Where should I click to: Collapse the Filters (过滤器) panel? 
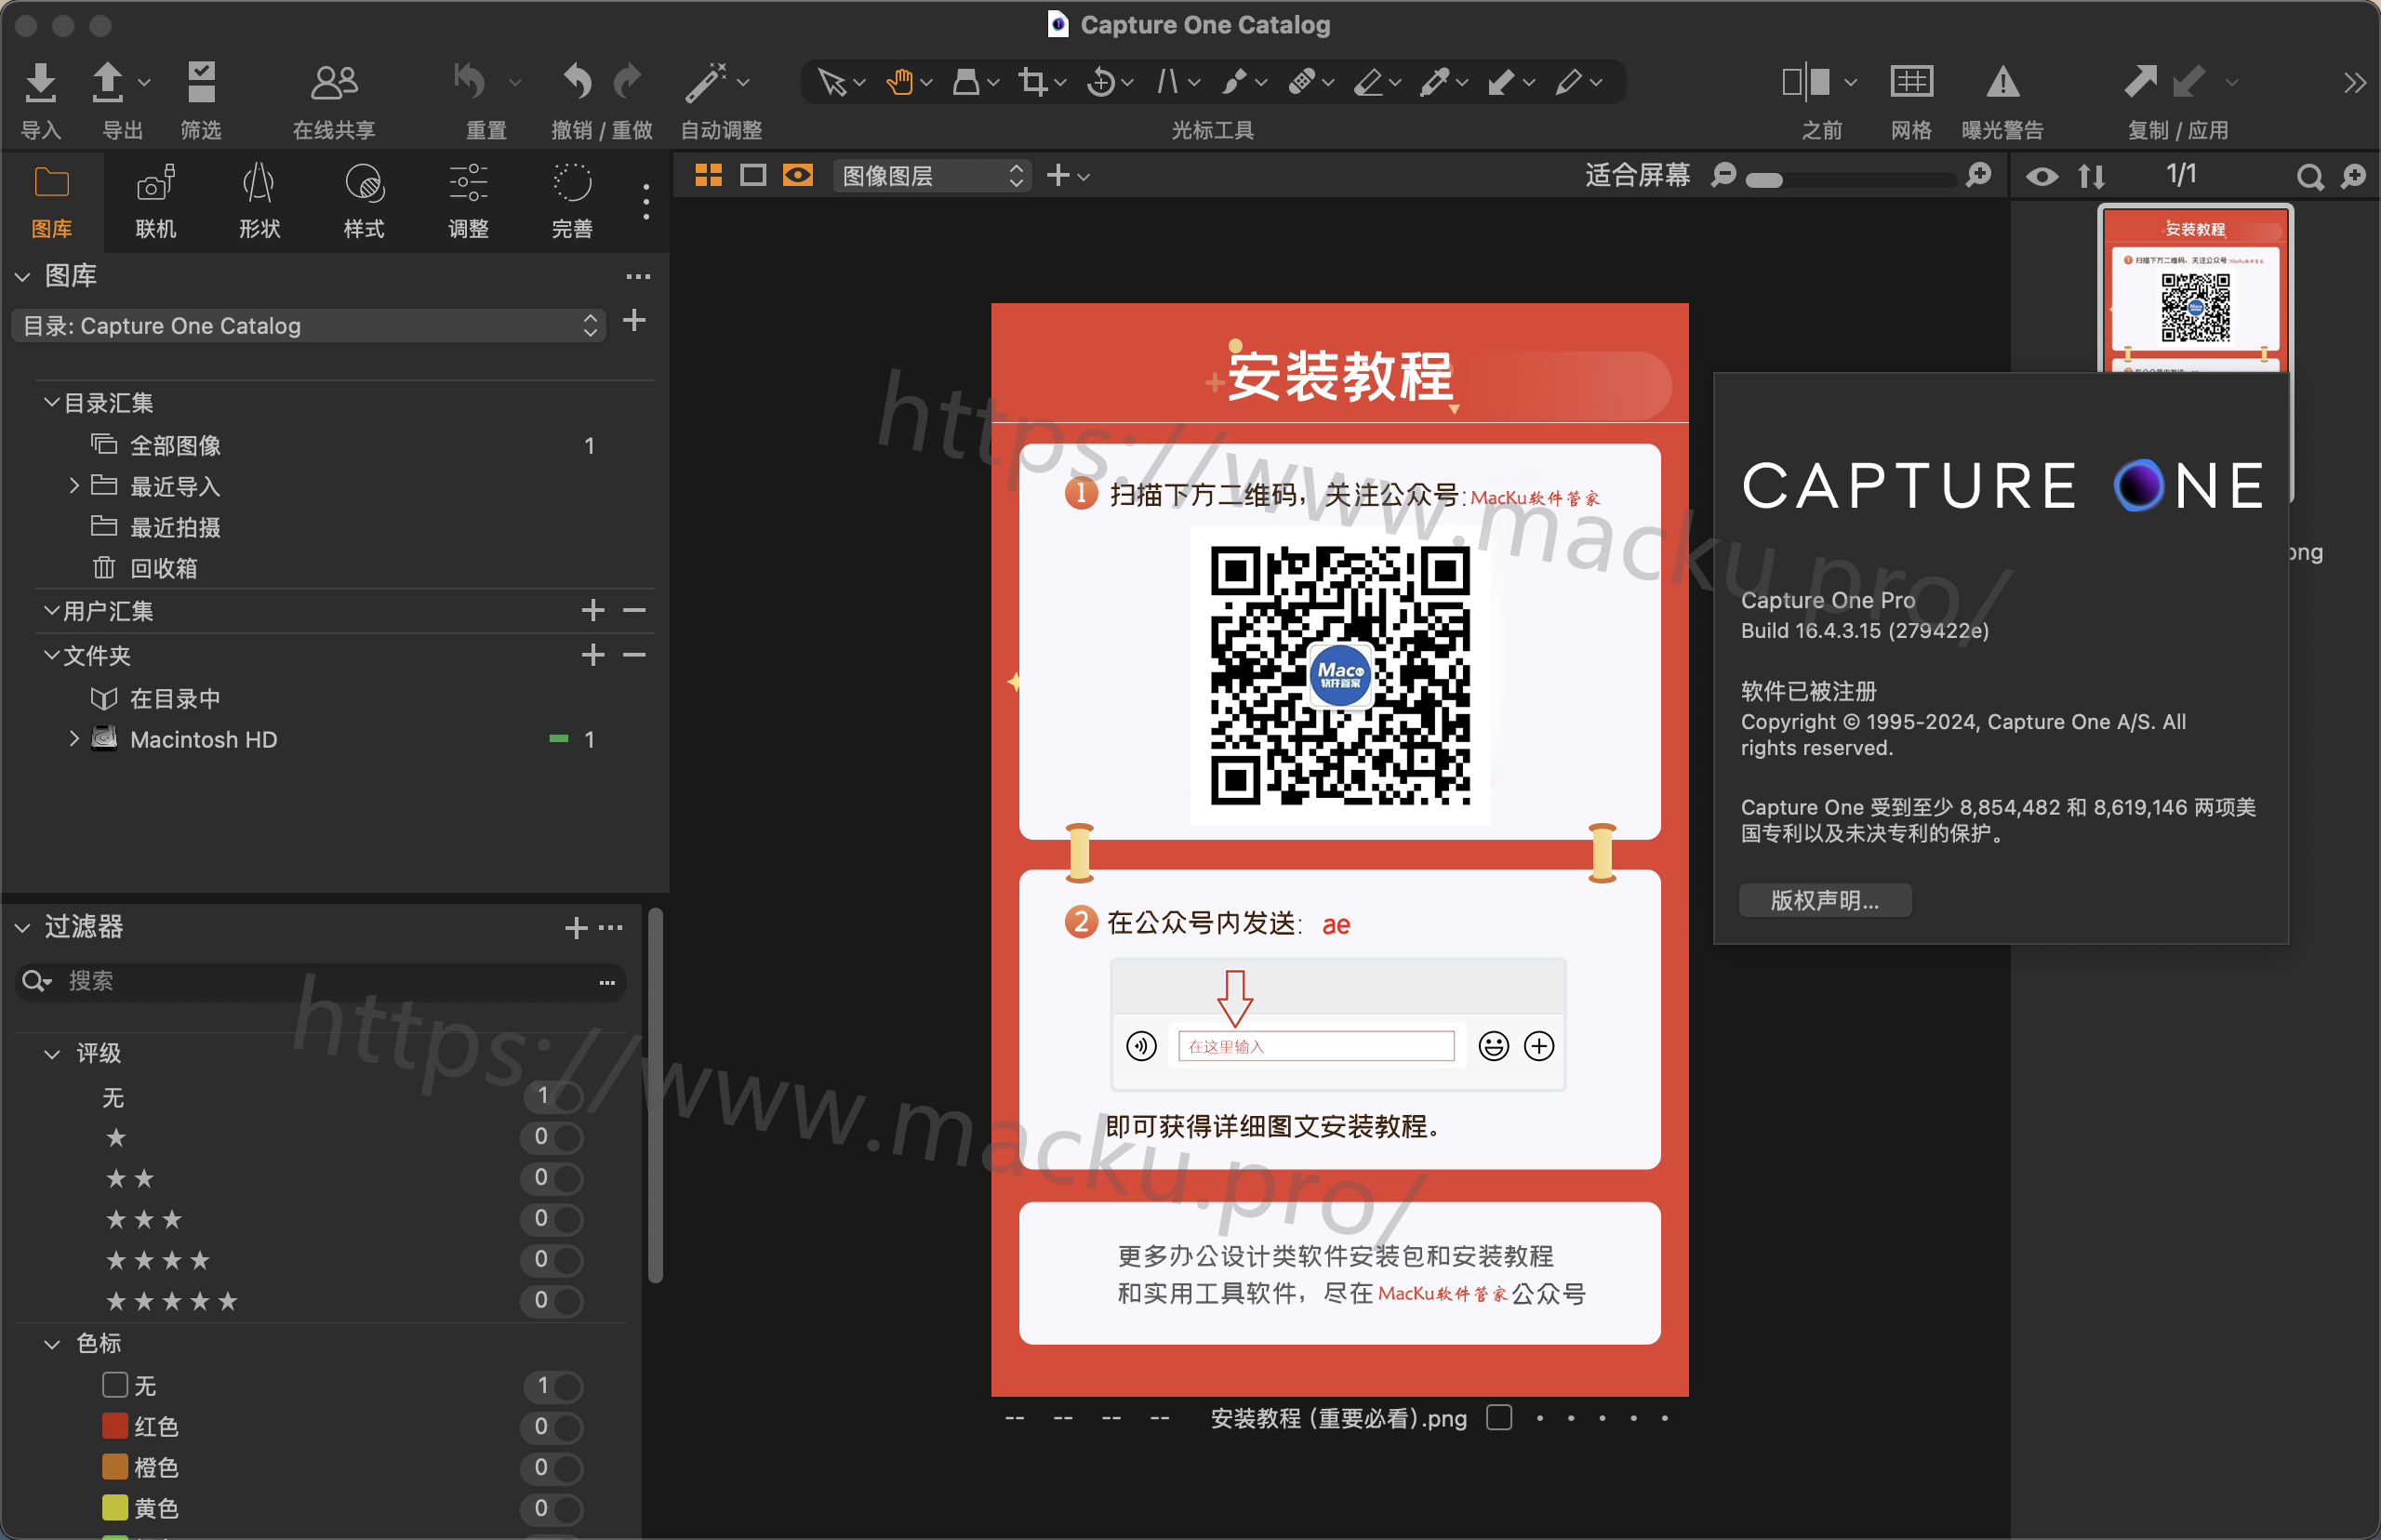point(22,928)
